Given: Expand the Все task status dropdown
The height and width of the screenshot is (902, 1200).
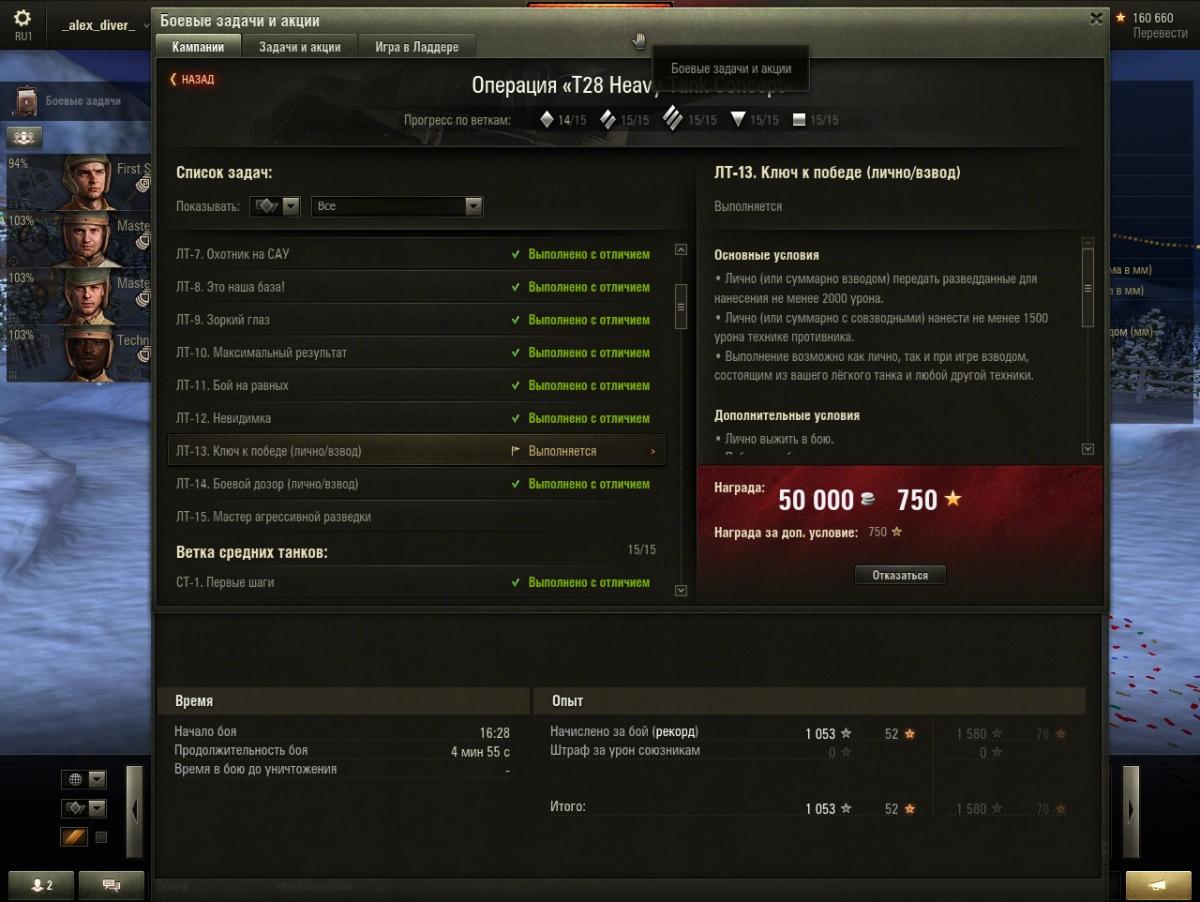Looking at the screenshot, I should pos(397,206).
